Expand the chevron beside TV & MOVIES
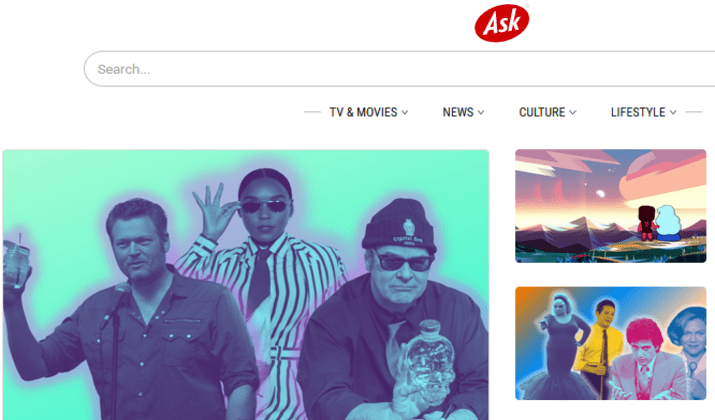This screenshot has width=715, height=420. point(404,113)
